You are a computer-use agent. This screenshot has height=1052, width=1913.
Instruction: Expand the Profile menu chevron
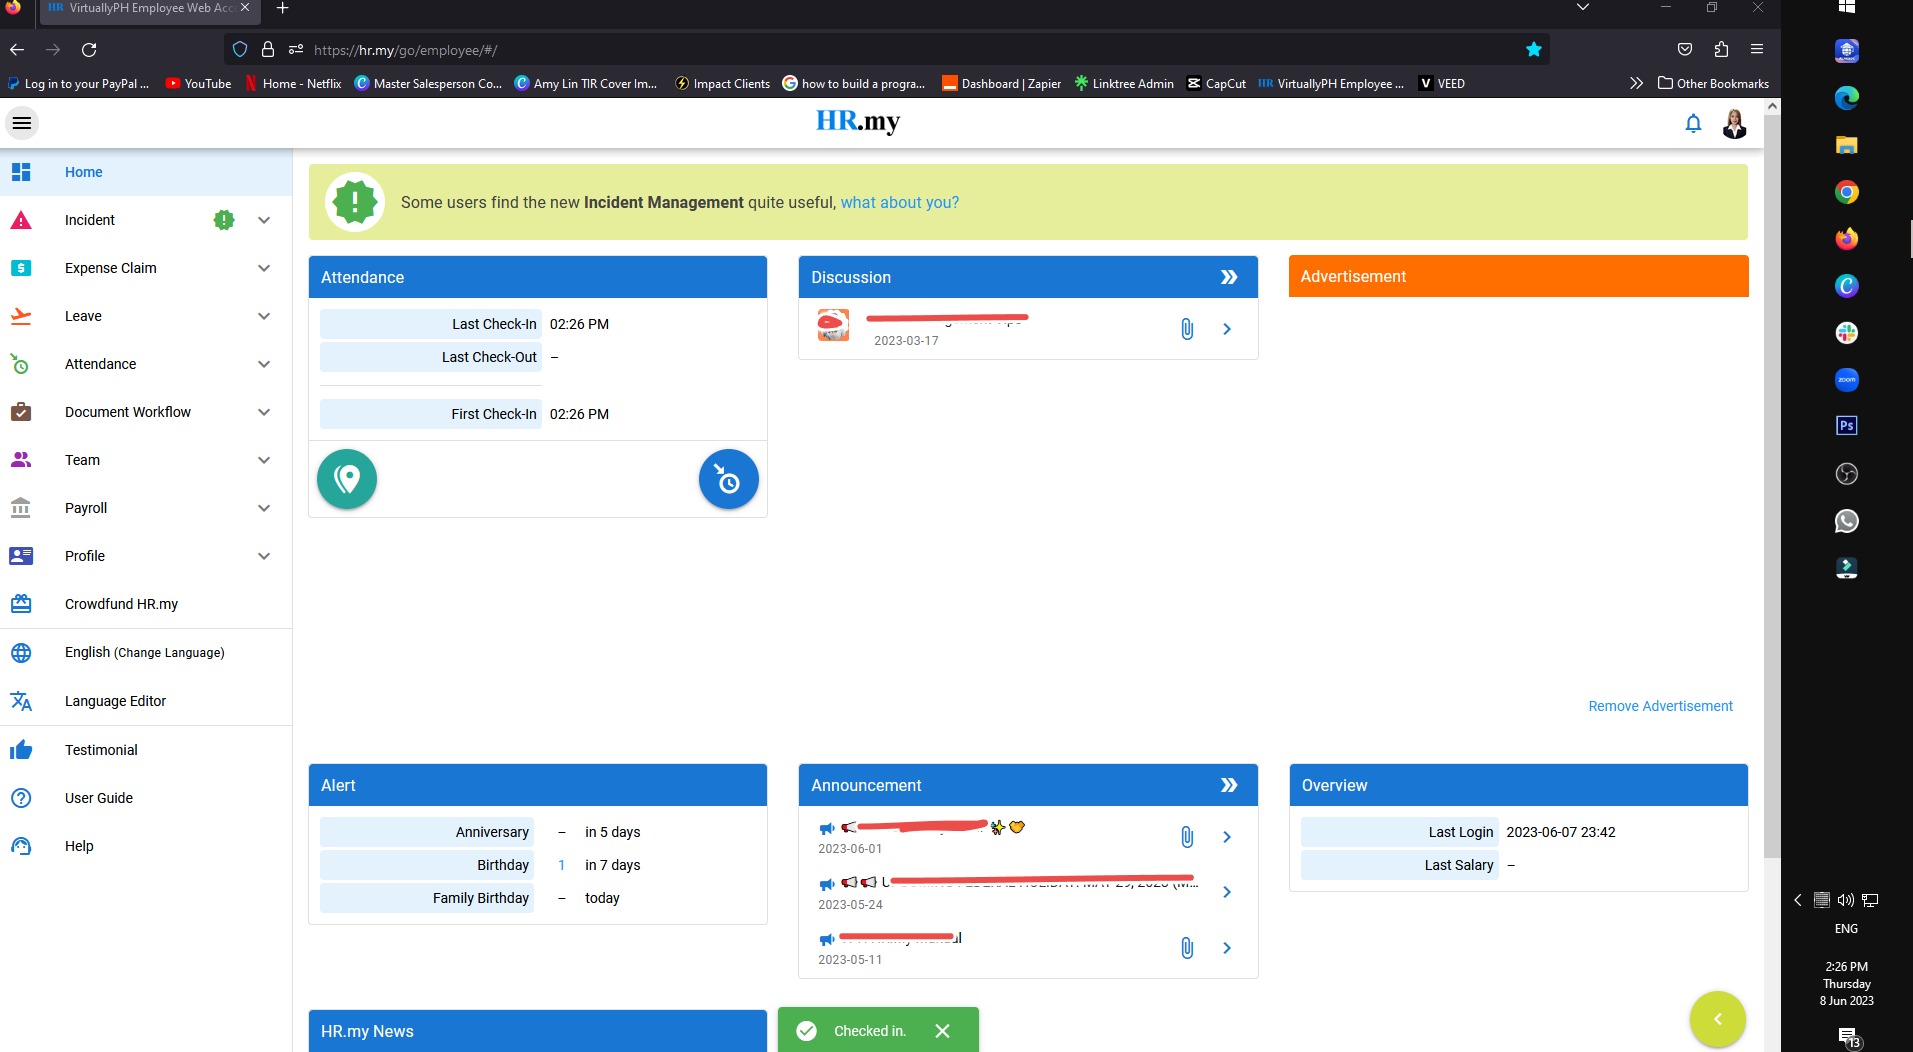coord(264,556)
